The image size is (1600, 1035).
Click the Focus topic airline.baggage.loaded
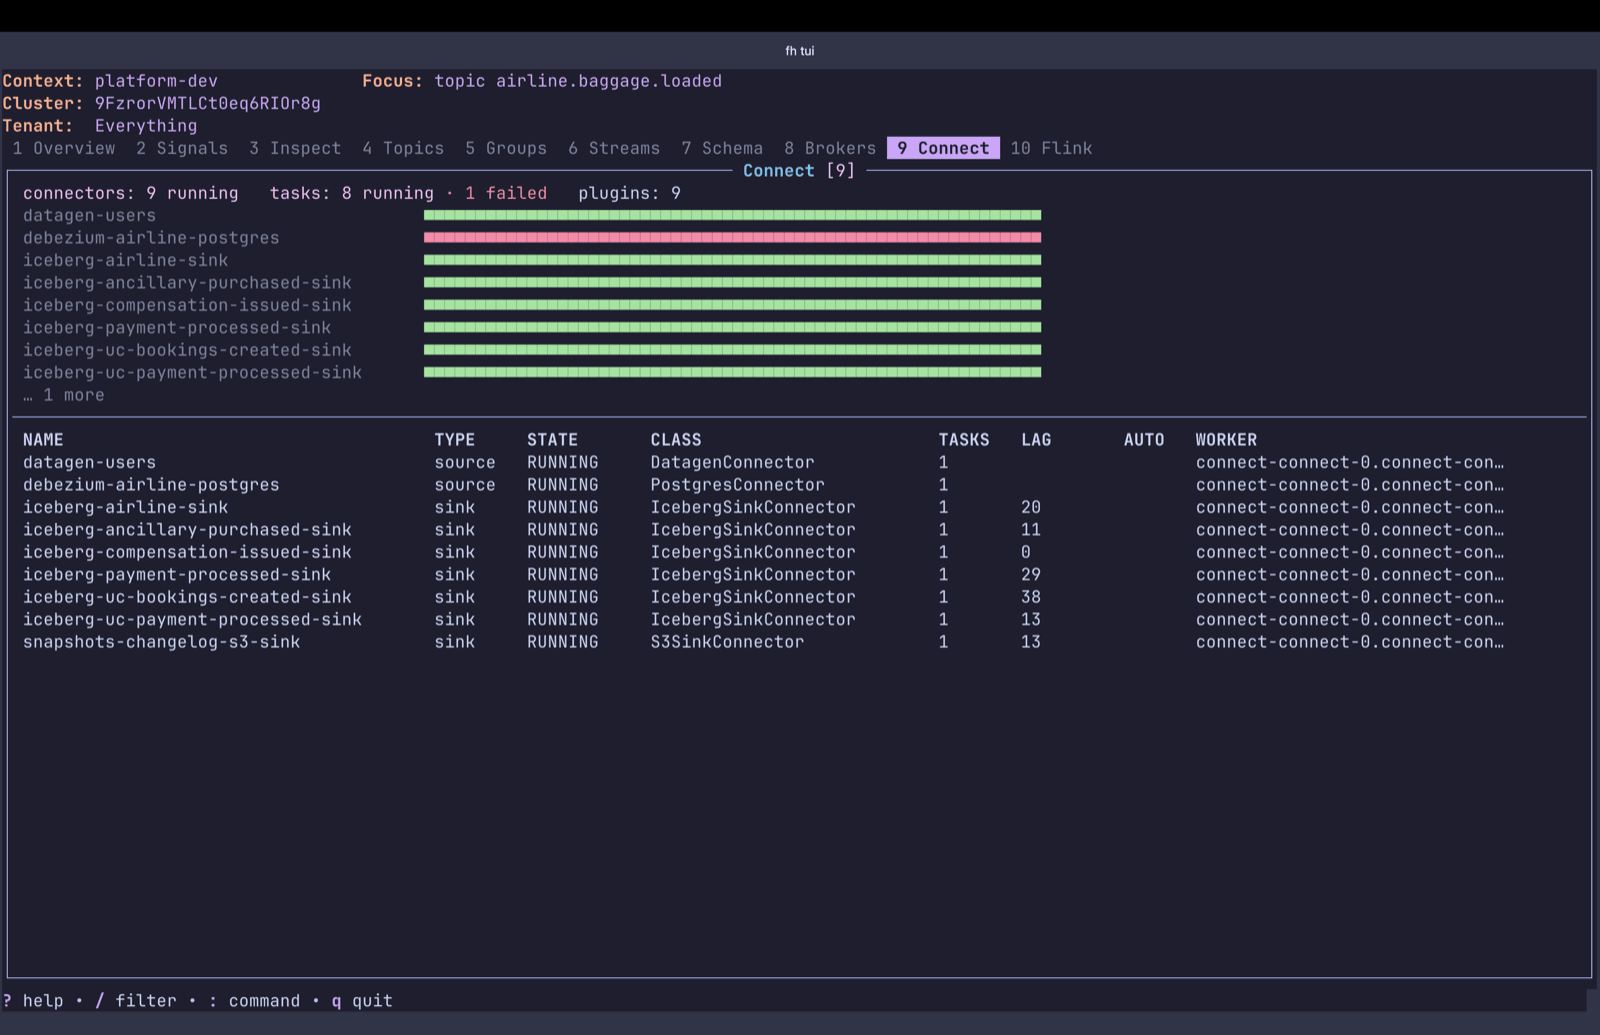(578, 81)
